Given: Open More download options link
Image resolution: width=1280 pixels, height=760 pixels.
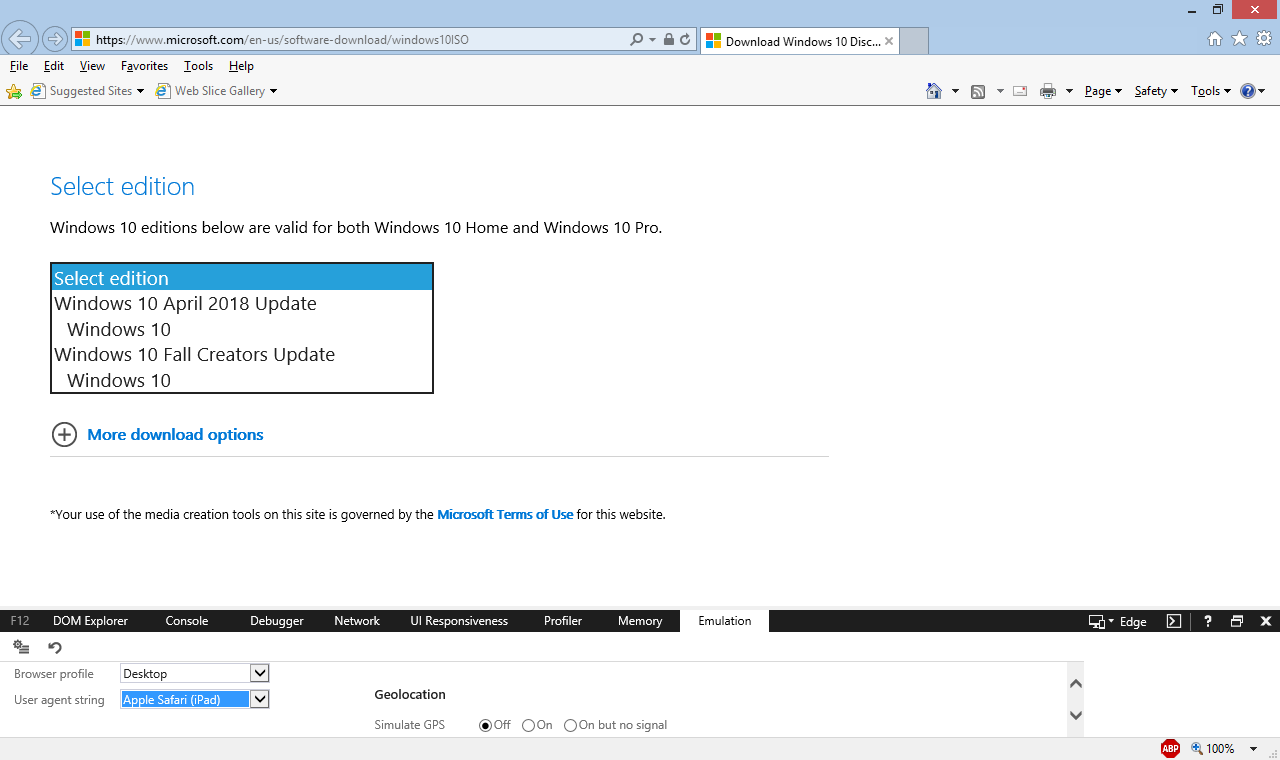Looking at the screenshot, I should (176, 435).
